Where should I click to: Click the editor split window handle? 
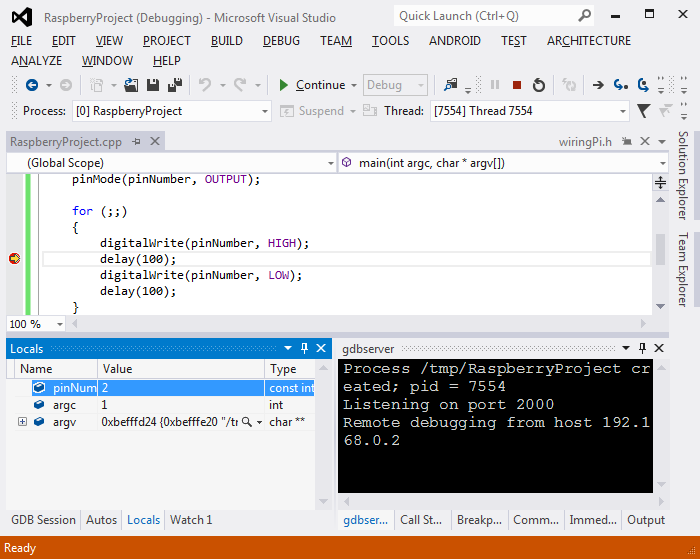coord(660,183)
